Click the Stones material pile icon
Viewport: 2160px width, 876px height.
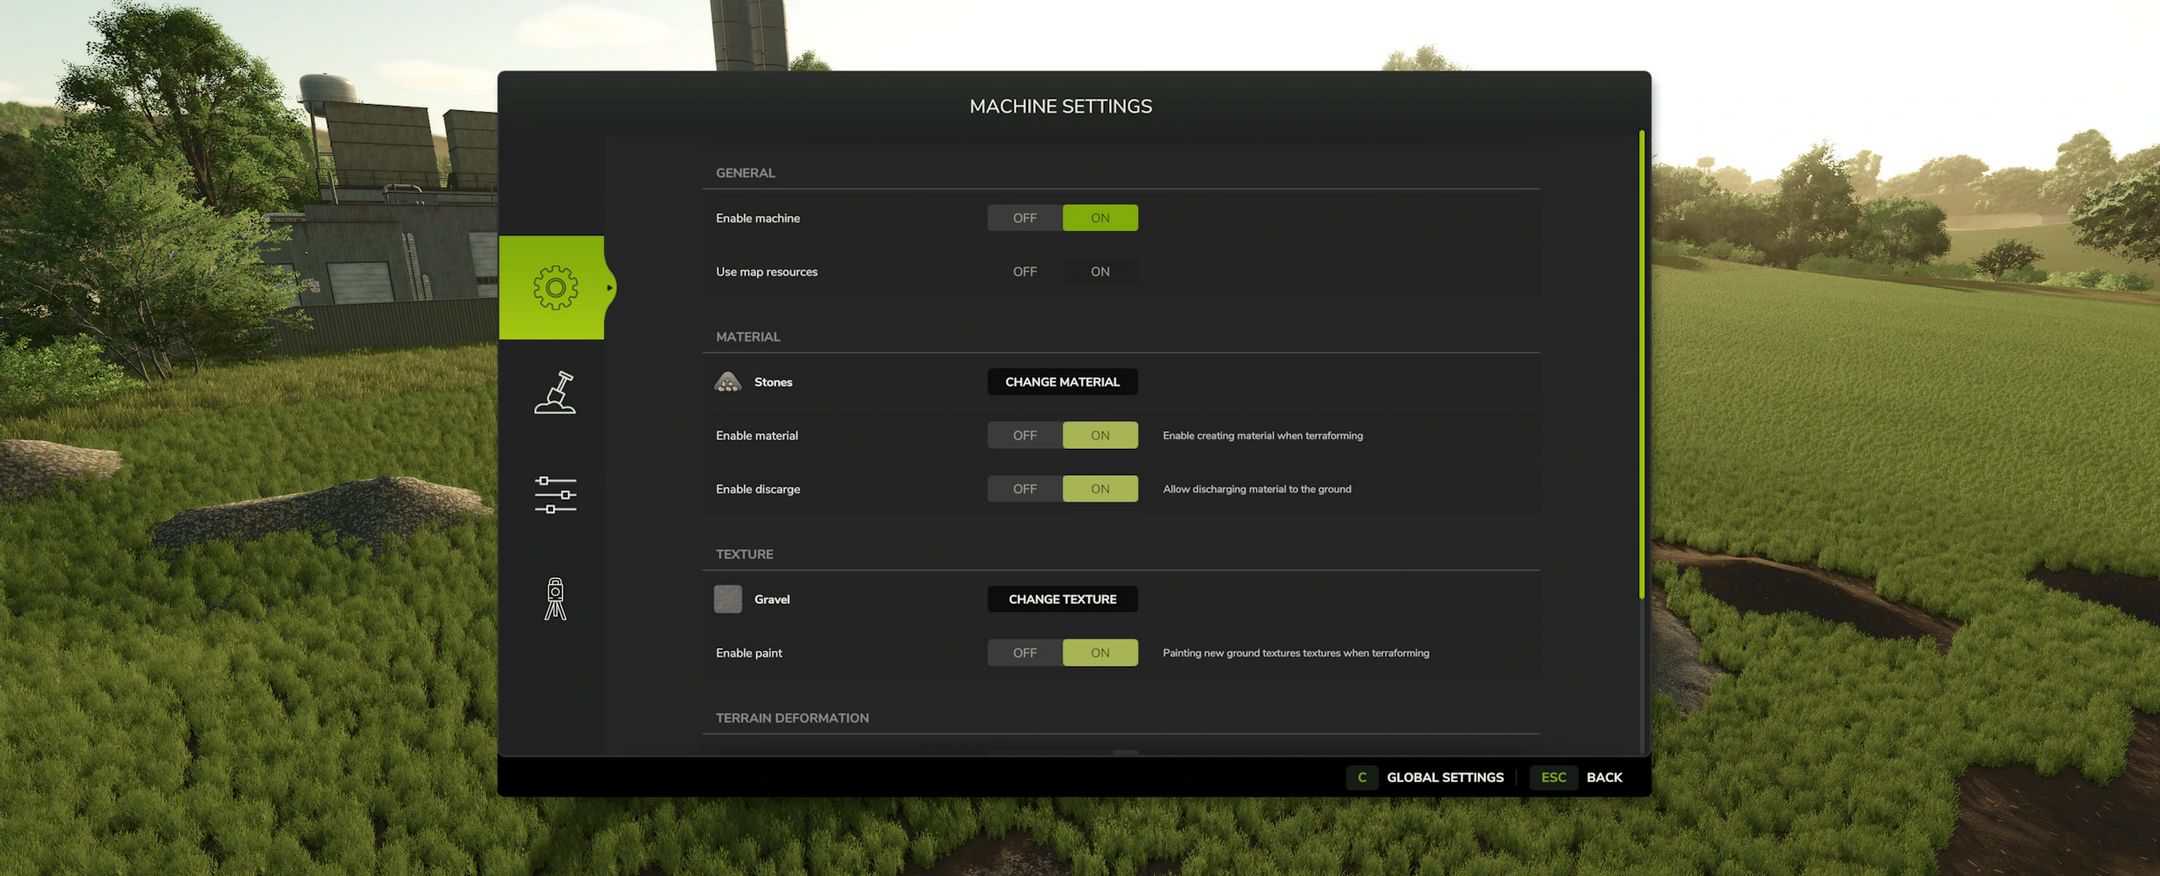tap(728, 382)
